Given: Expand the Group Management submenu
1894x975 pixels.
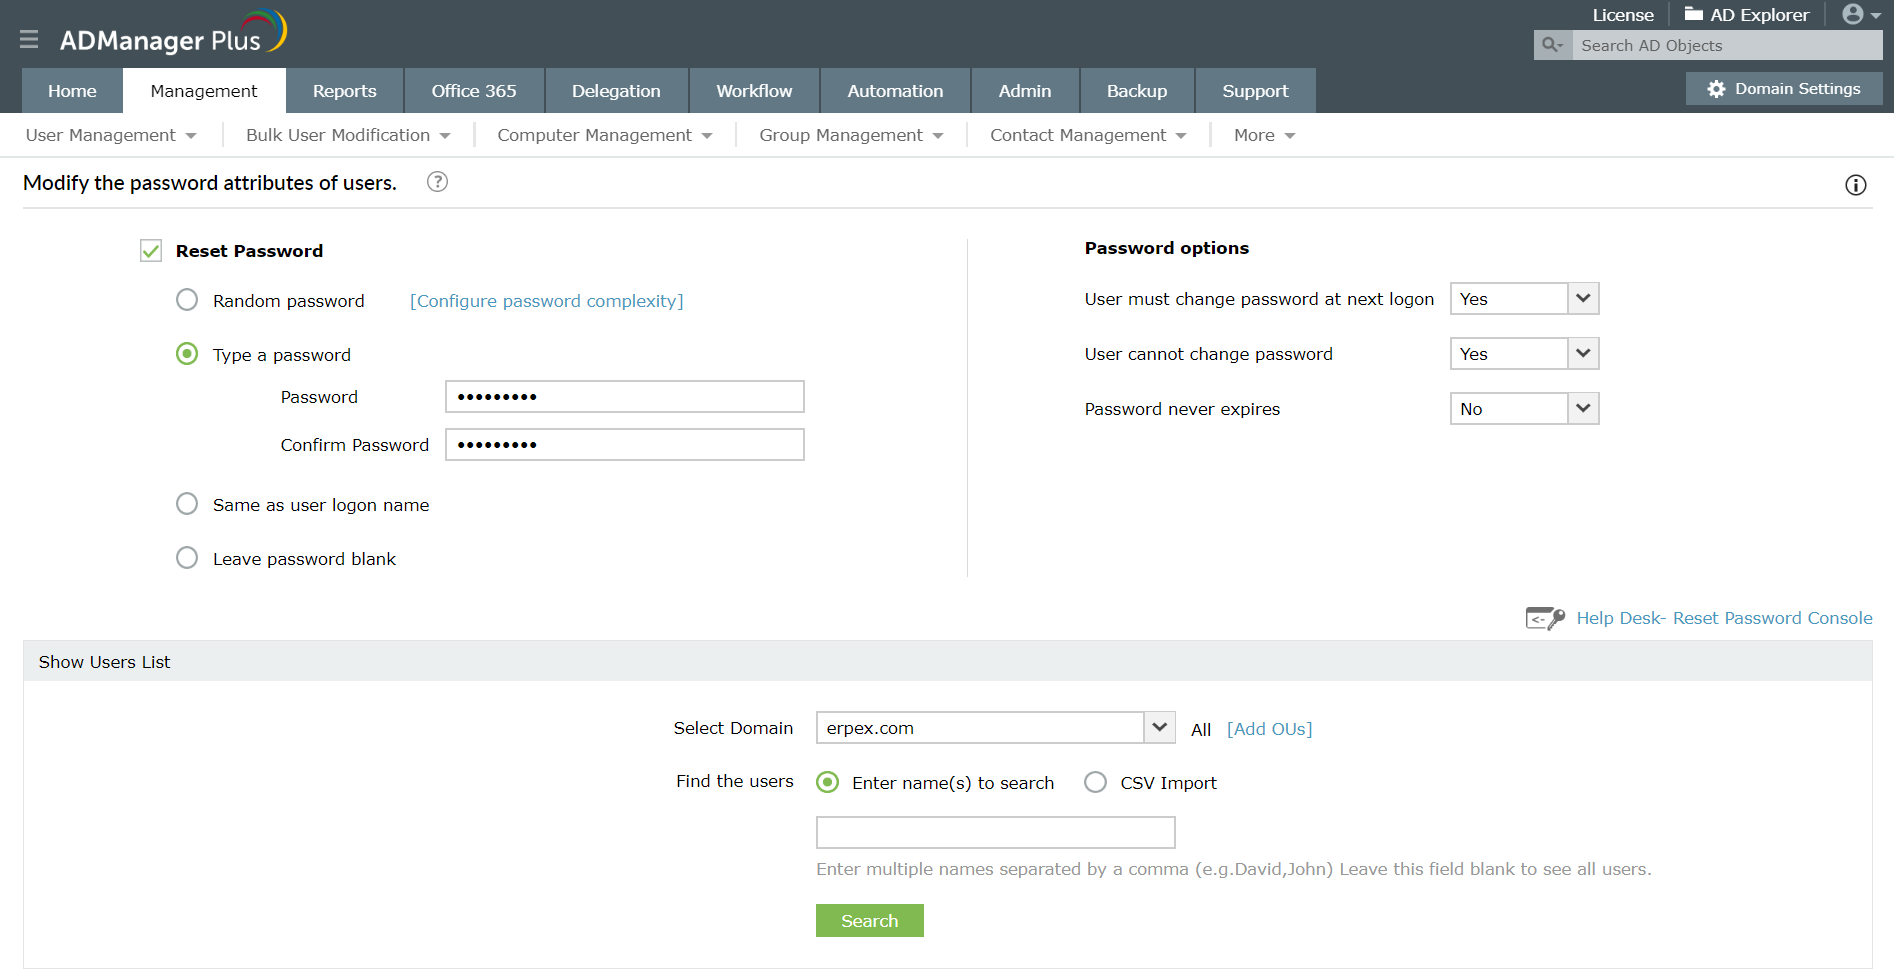Looking at the screenshot, I should pos(851,135).
